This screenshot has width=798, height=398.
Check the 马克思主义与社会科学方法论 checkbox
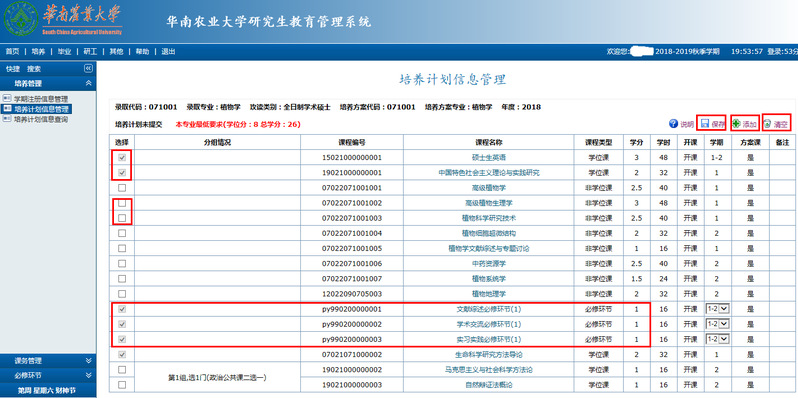click(122, 369)
